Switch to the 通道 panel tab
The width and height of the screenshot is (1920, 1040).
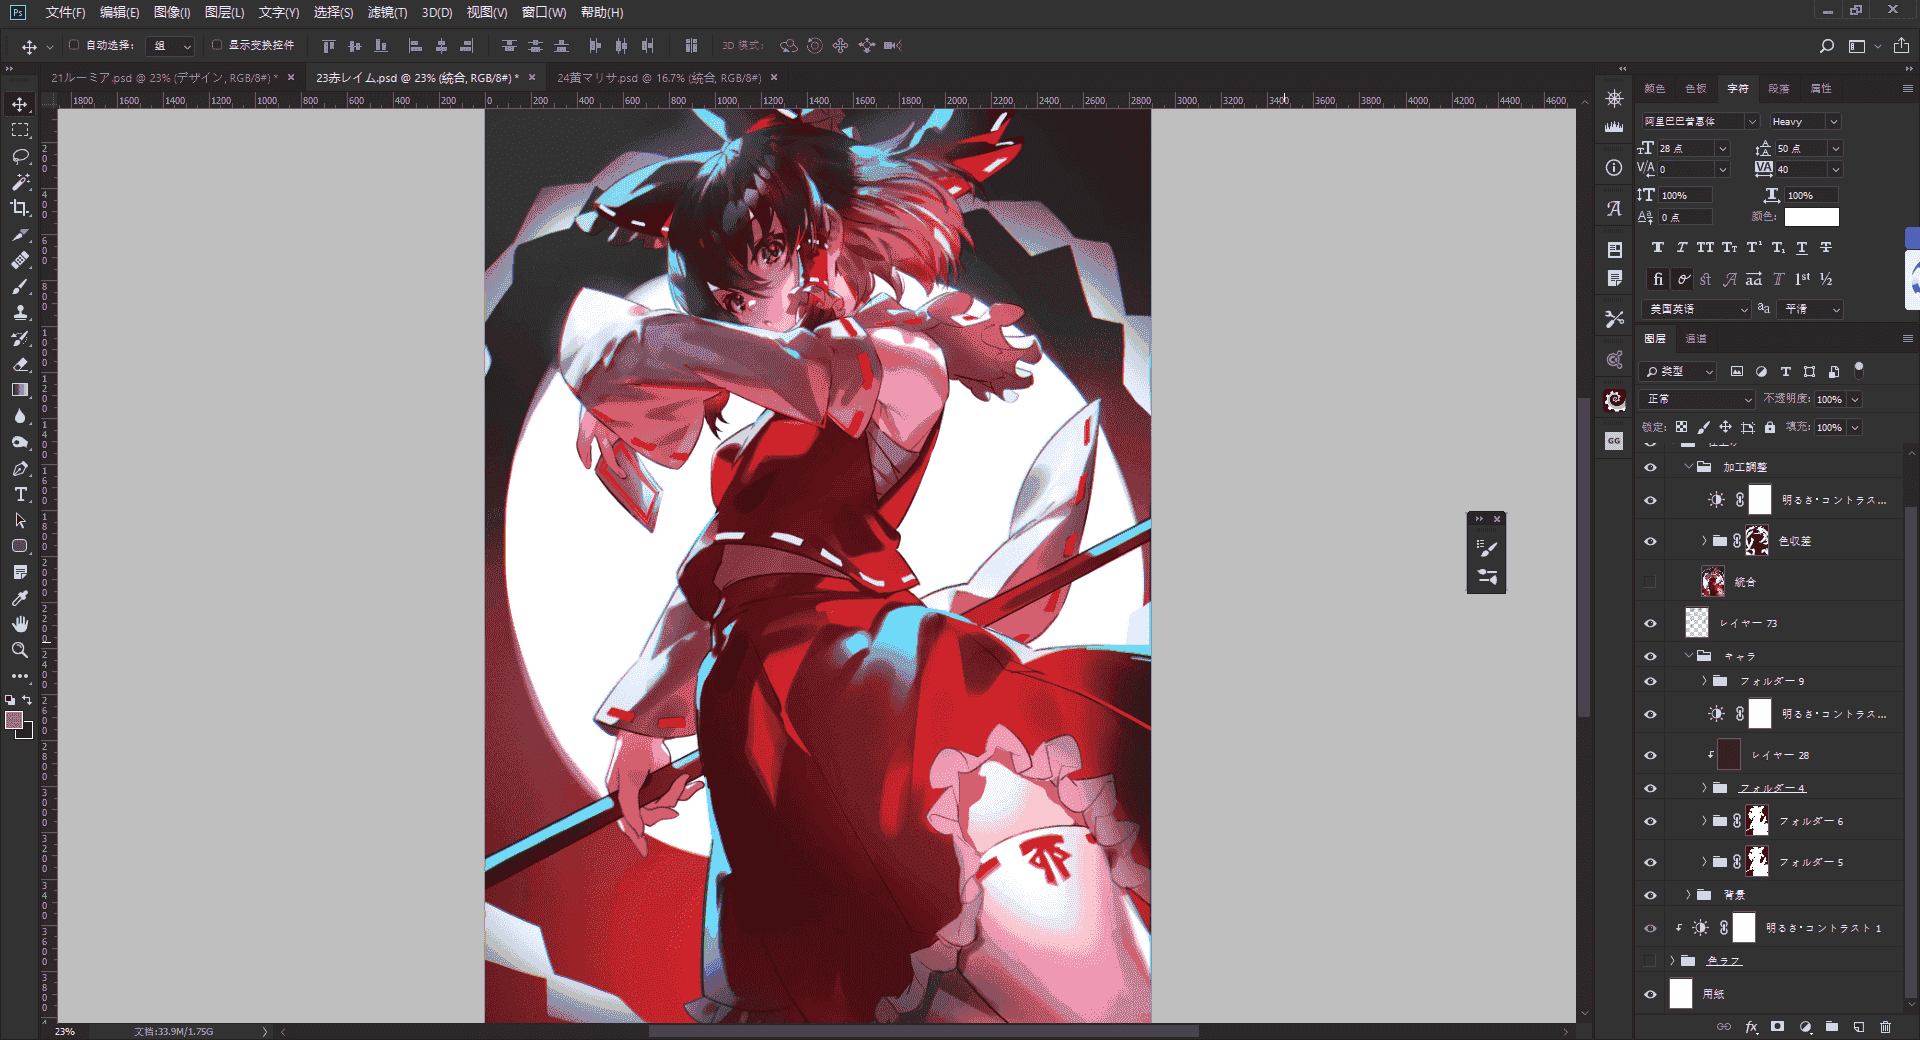(1696, 339)
